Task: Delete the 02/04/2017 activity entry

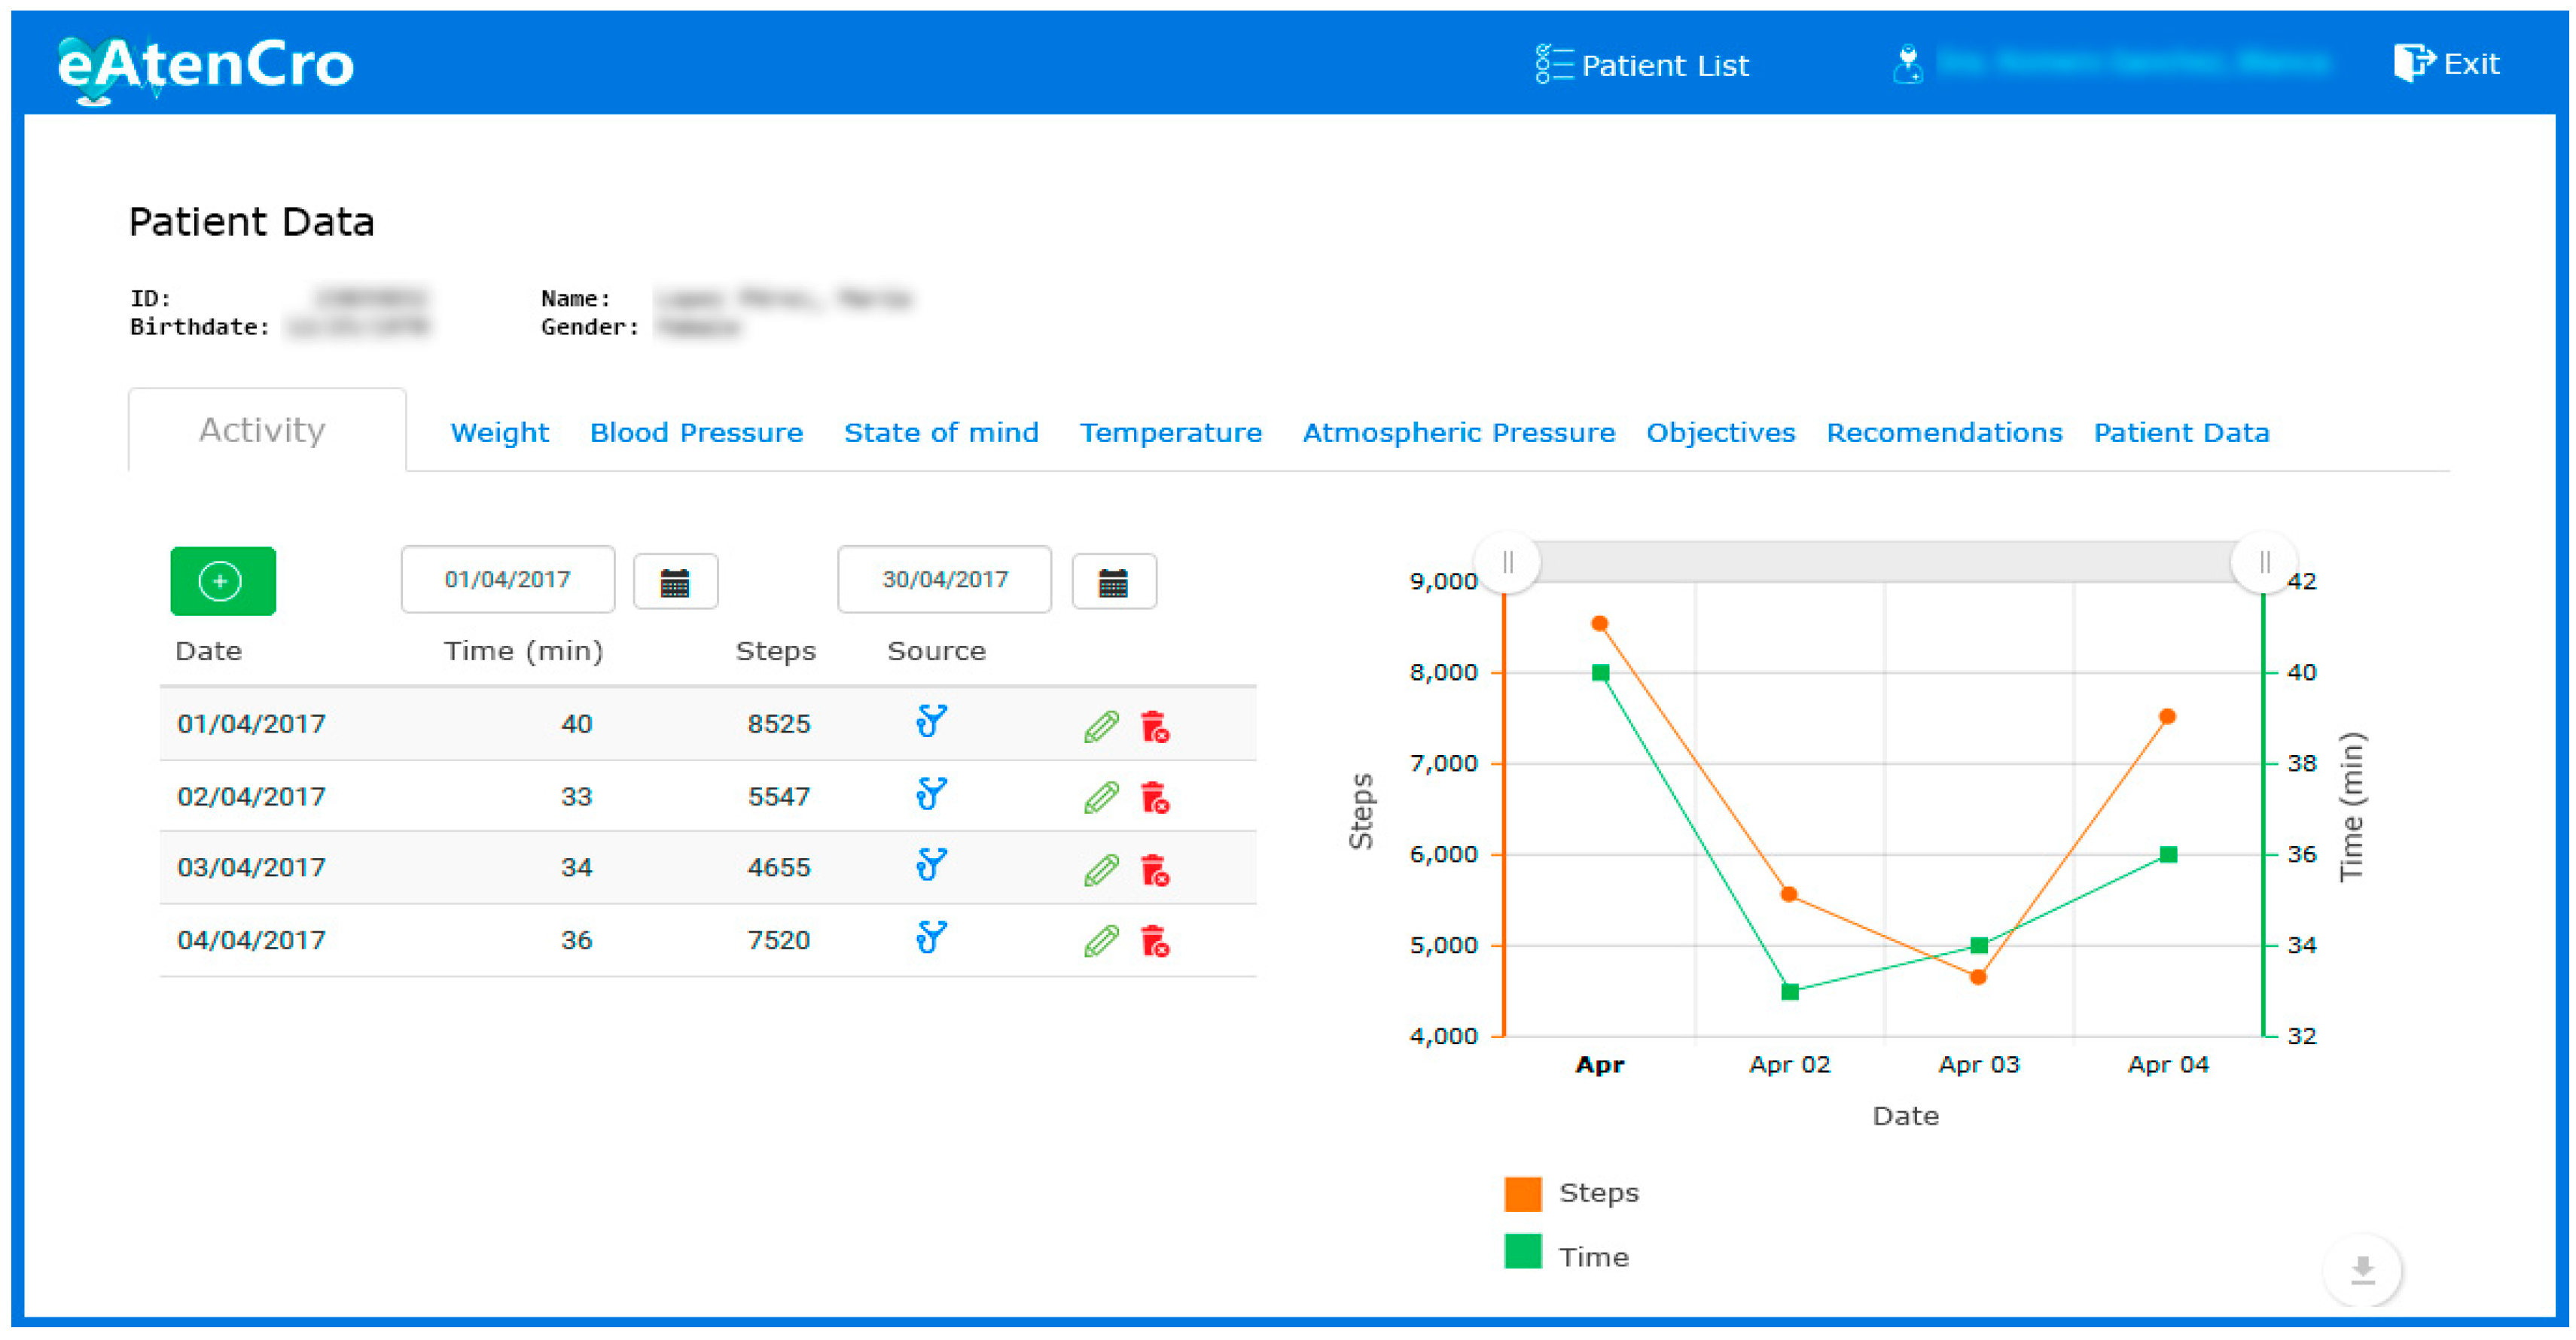Action: [1155, 798]
